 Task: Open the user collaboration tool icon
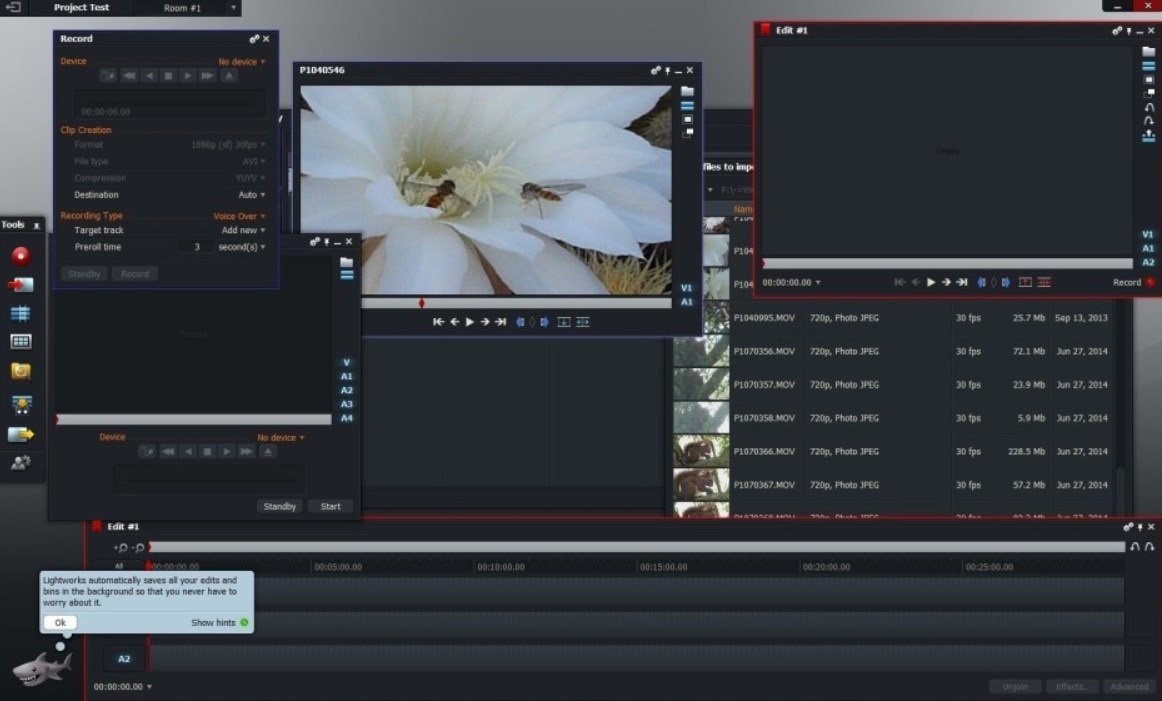coord(20,463)
